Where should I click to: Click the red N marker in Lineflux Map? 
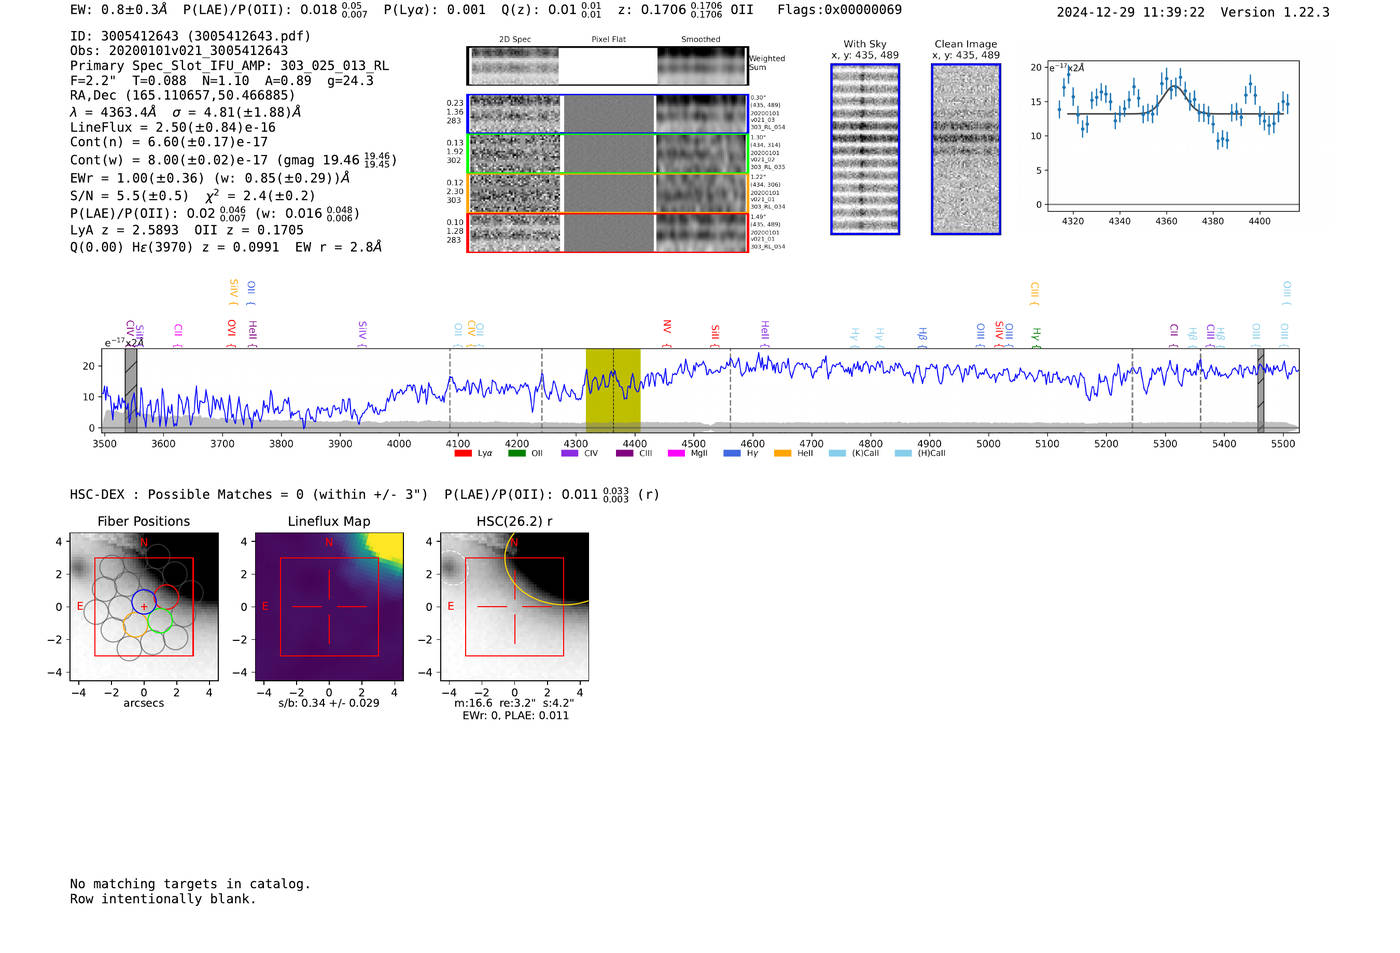328,543
